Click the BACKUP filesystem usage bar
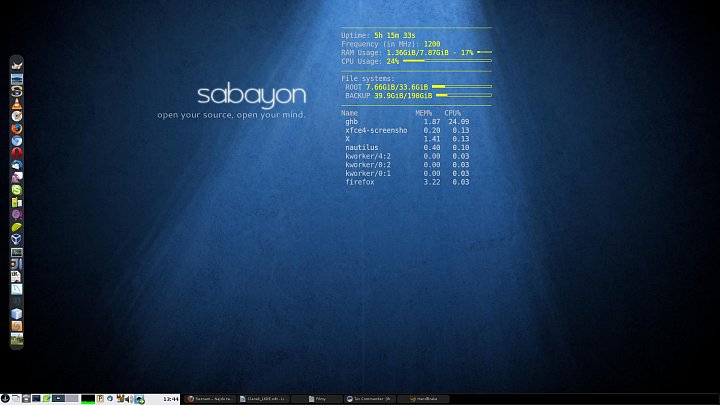The image size is (720, 405). click(464, 95)
